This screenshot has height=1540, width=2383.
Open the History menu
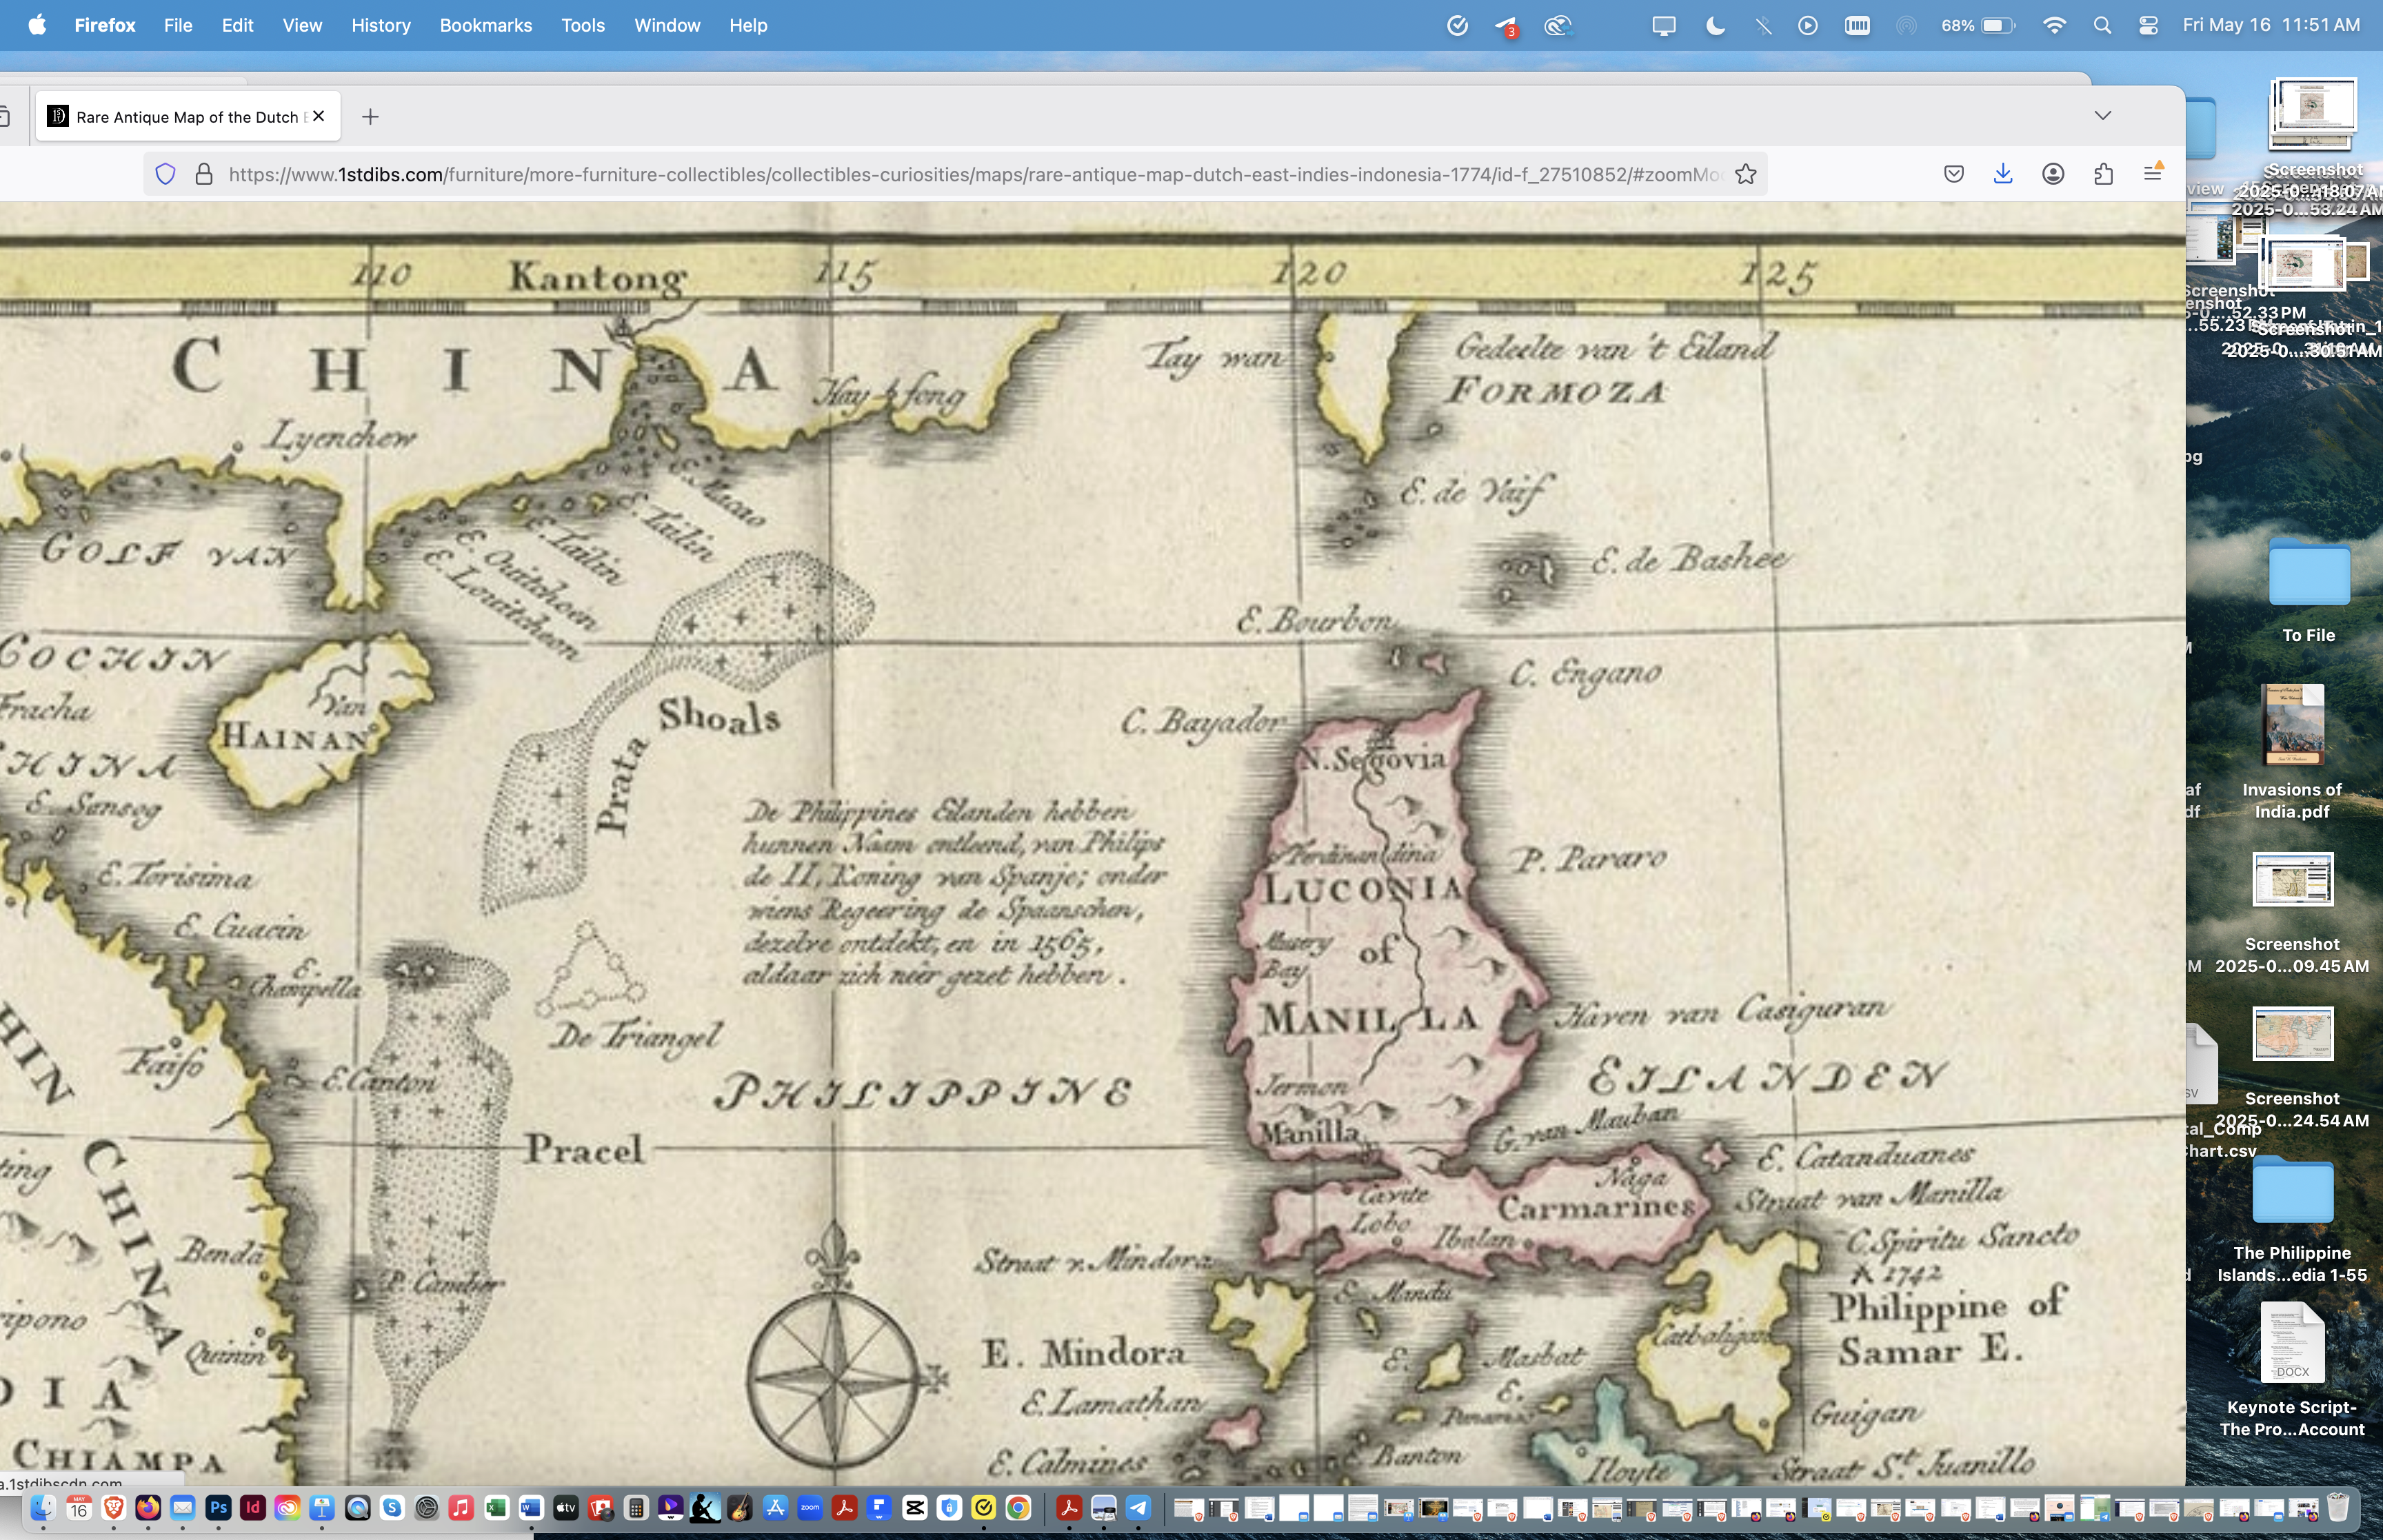coord(380,25)
